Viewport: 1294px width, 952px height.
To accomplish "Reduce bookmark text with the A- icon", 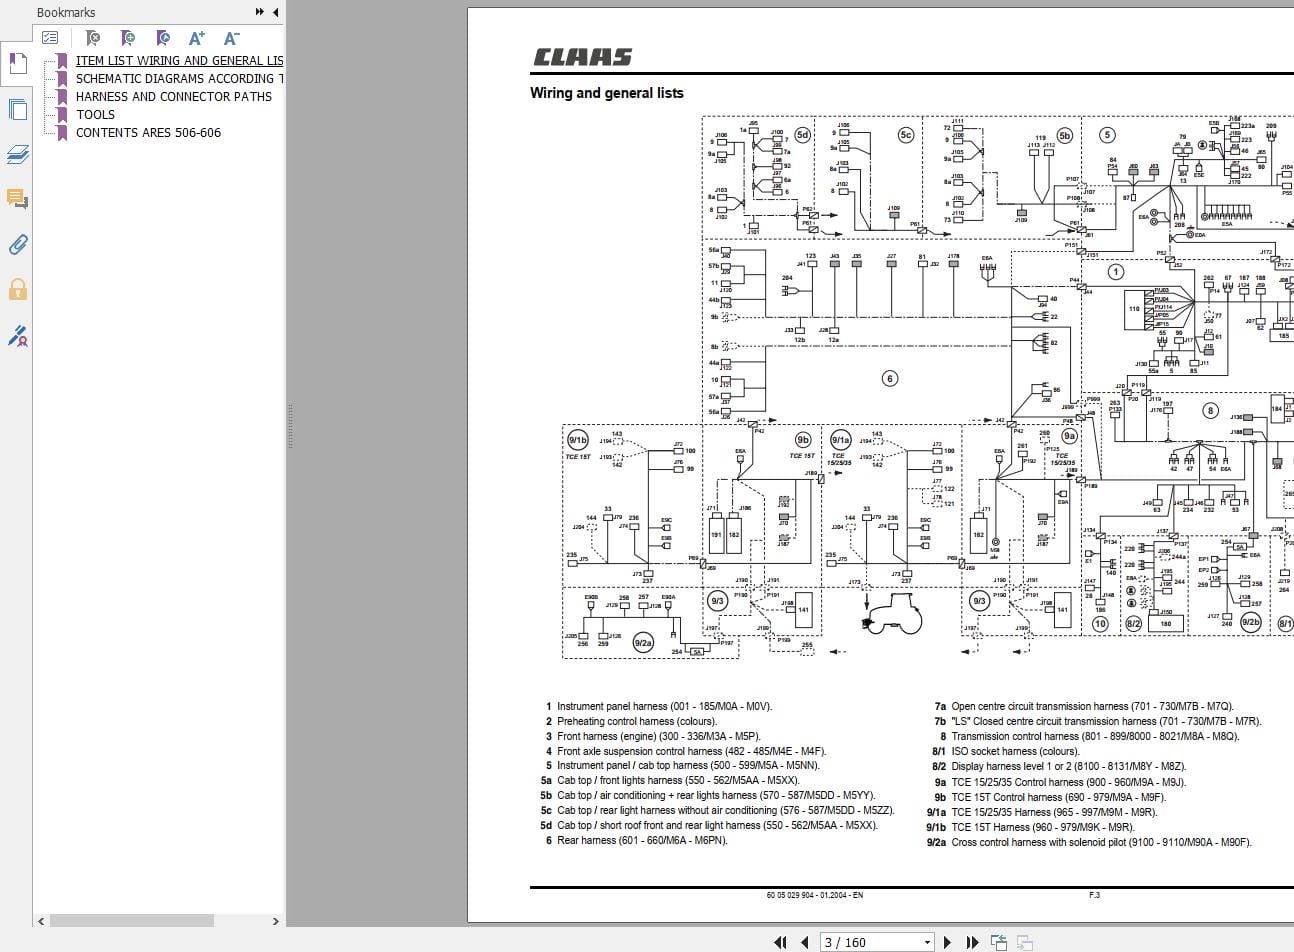I will (231, 37).
